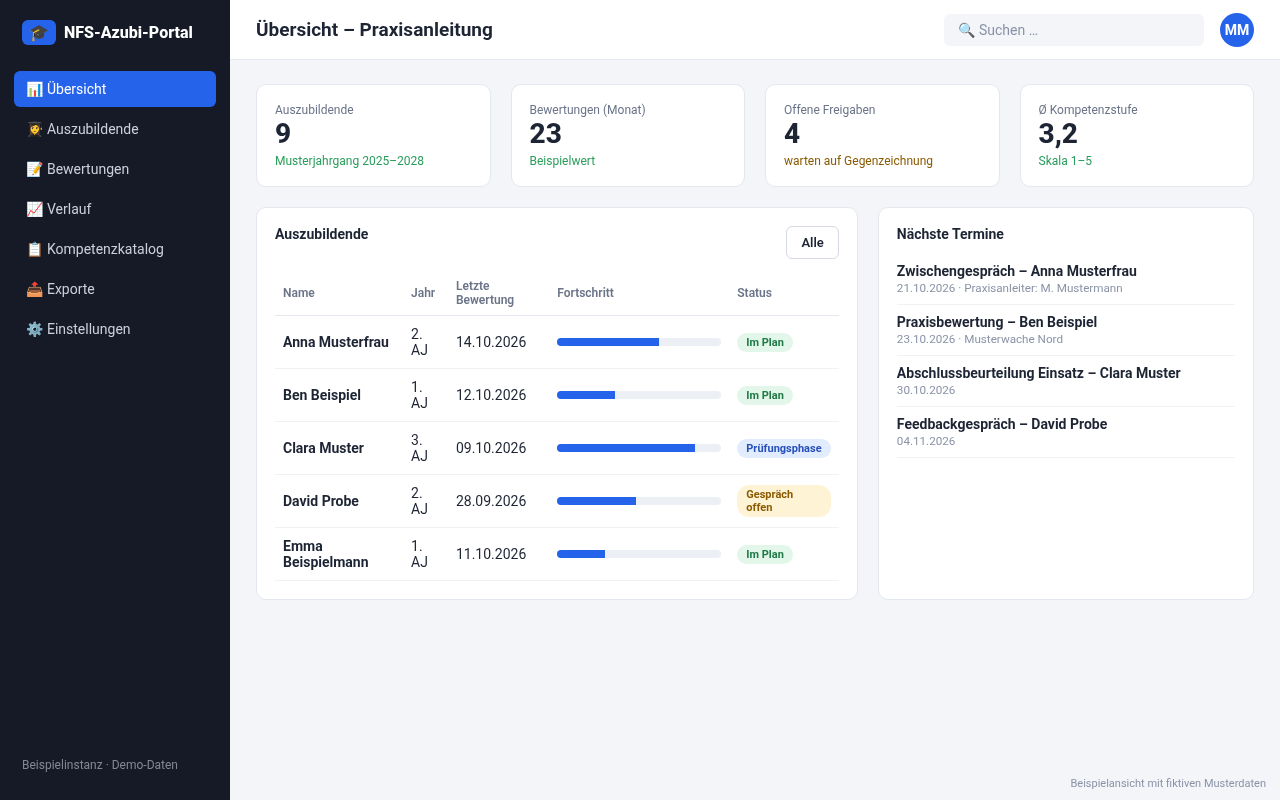Open Einstellungen in the sidebar
Screen dimensions: 1280x800
[115, 329]
